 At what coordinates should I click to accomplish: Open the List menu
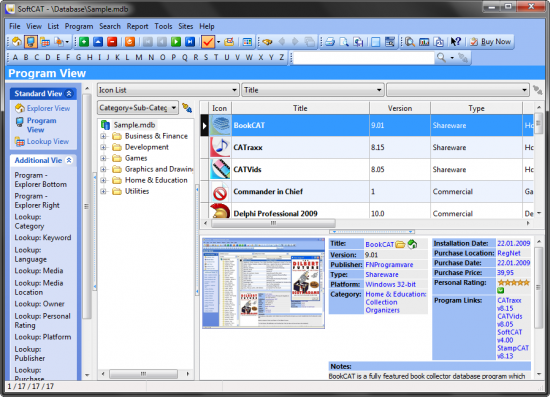point(53,26)
